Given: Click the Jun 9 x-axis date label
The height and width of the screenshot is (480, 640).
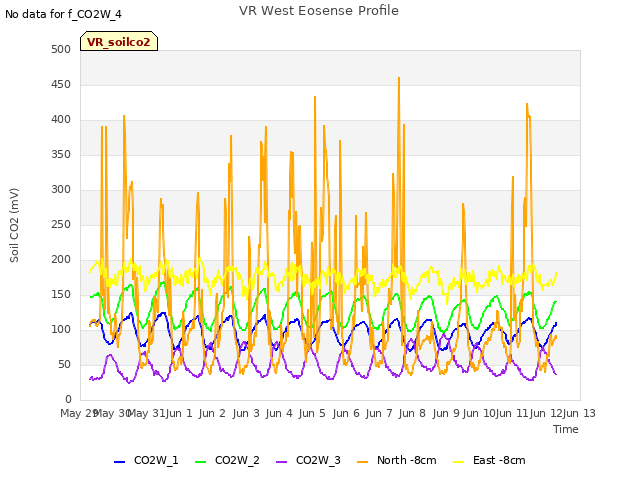Looking at the screenshot, I should click(446, 413).
